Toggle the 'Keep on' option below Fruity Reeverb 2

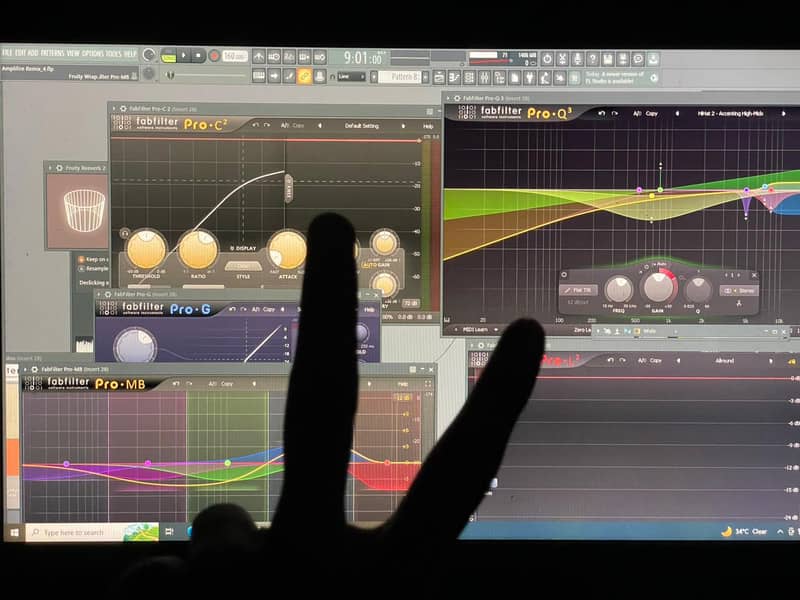[81, 259]
